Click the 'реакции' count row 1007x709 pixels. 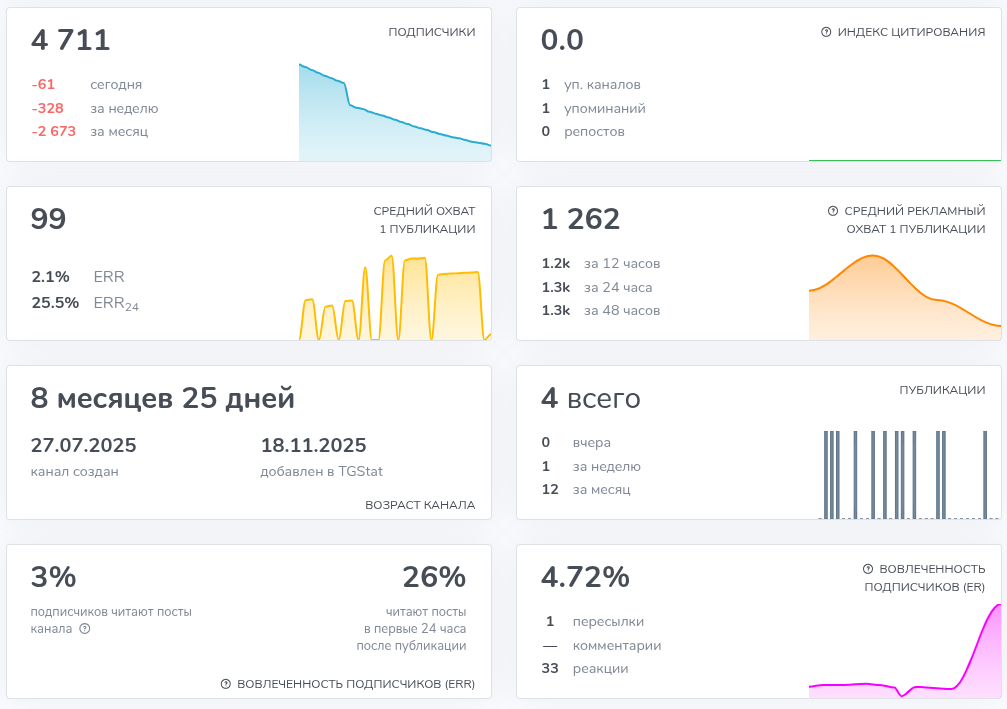585,668
